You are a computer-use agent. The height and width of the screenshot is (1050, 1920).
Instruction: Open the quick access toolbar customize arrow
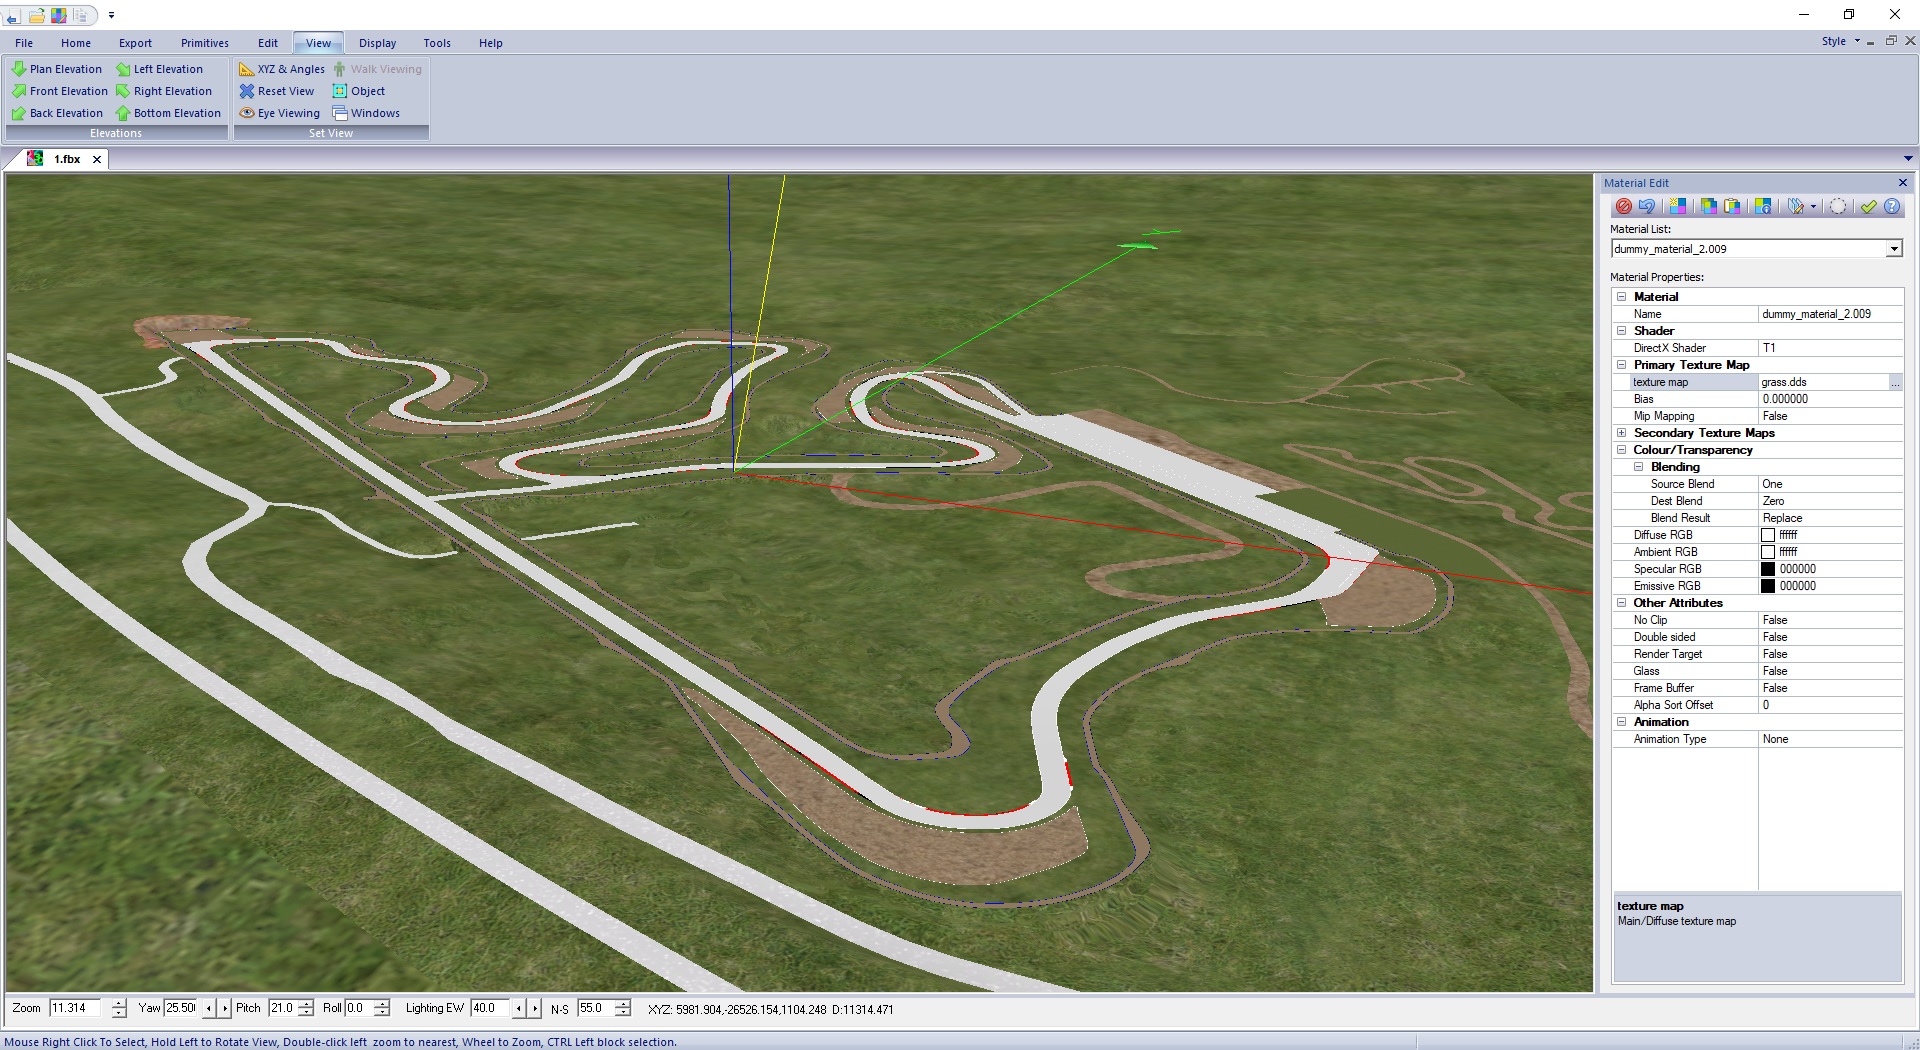[x=111, y=15]
